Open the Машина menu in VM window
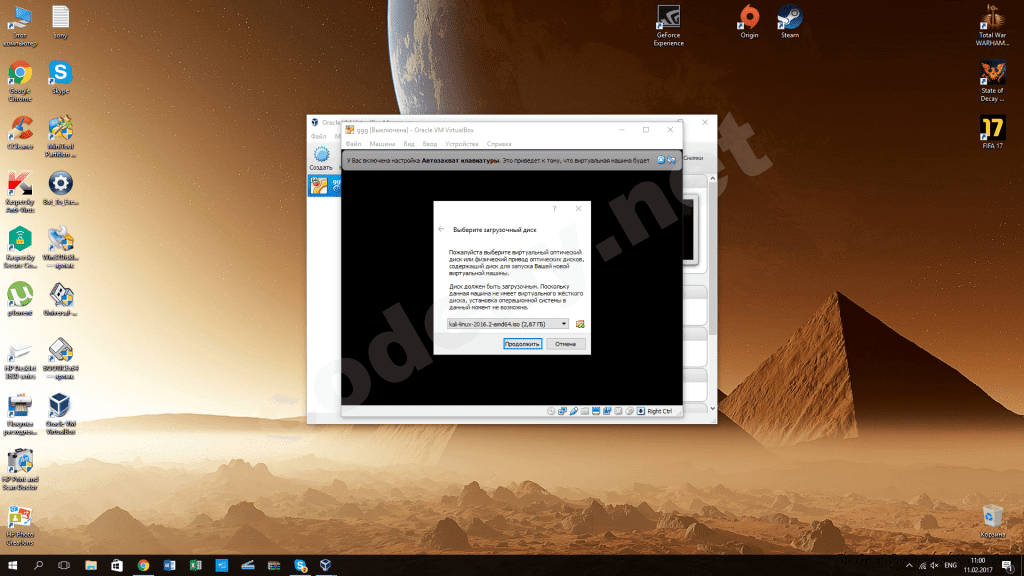The height and width of the screenshot is (576, 1024). [382, 144]
